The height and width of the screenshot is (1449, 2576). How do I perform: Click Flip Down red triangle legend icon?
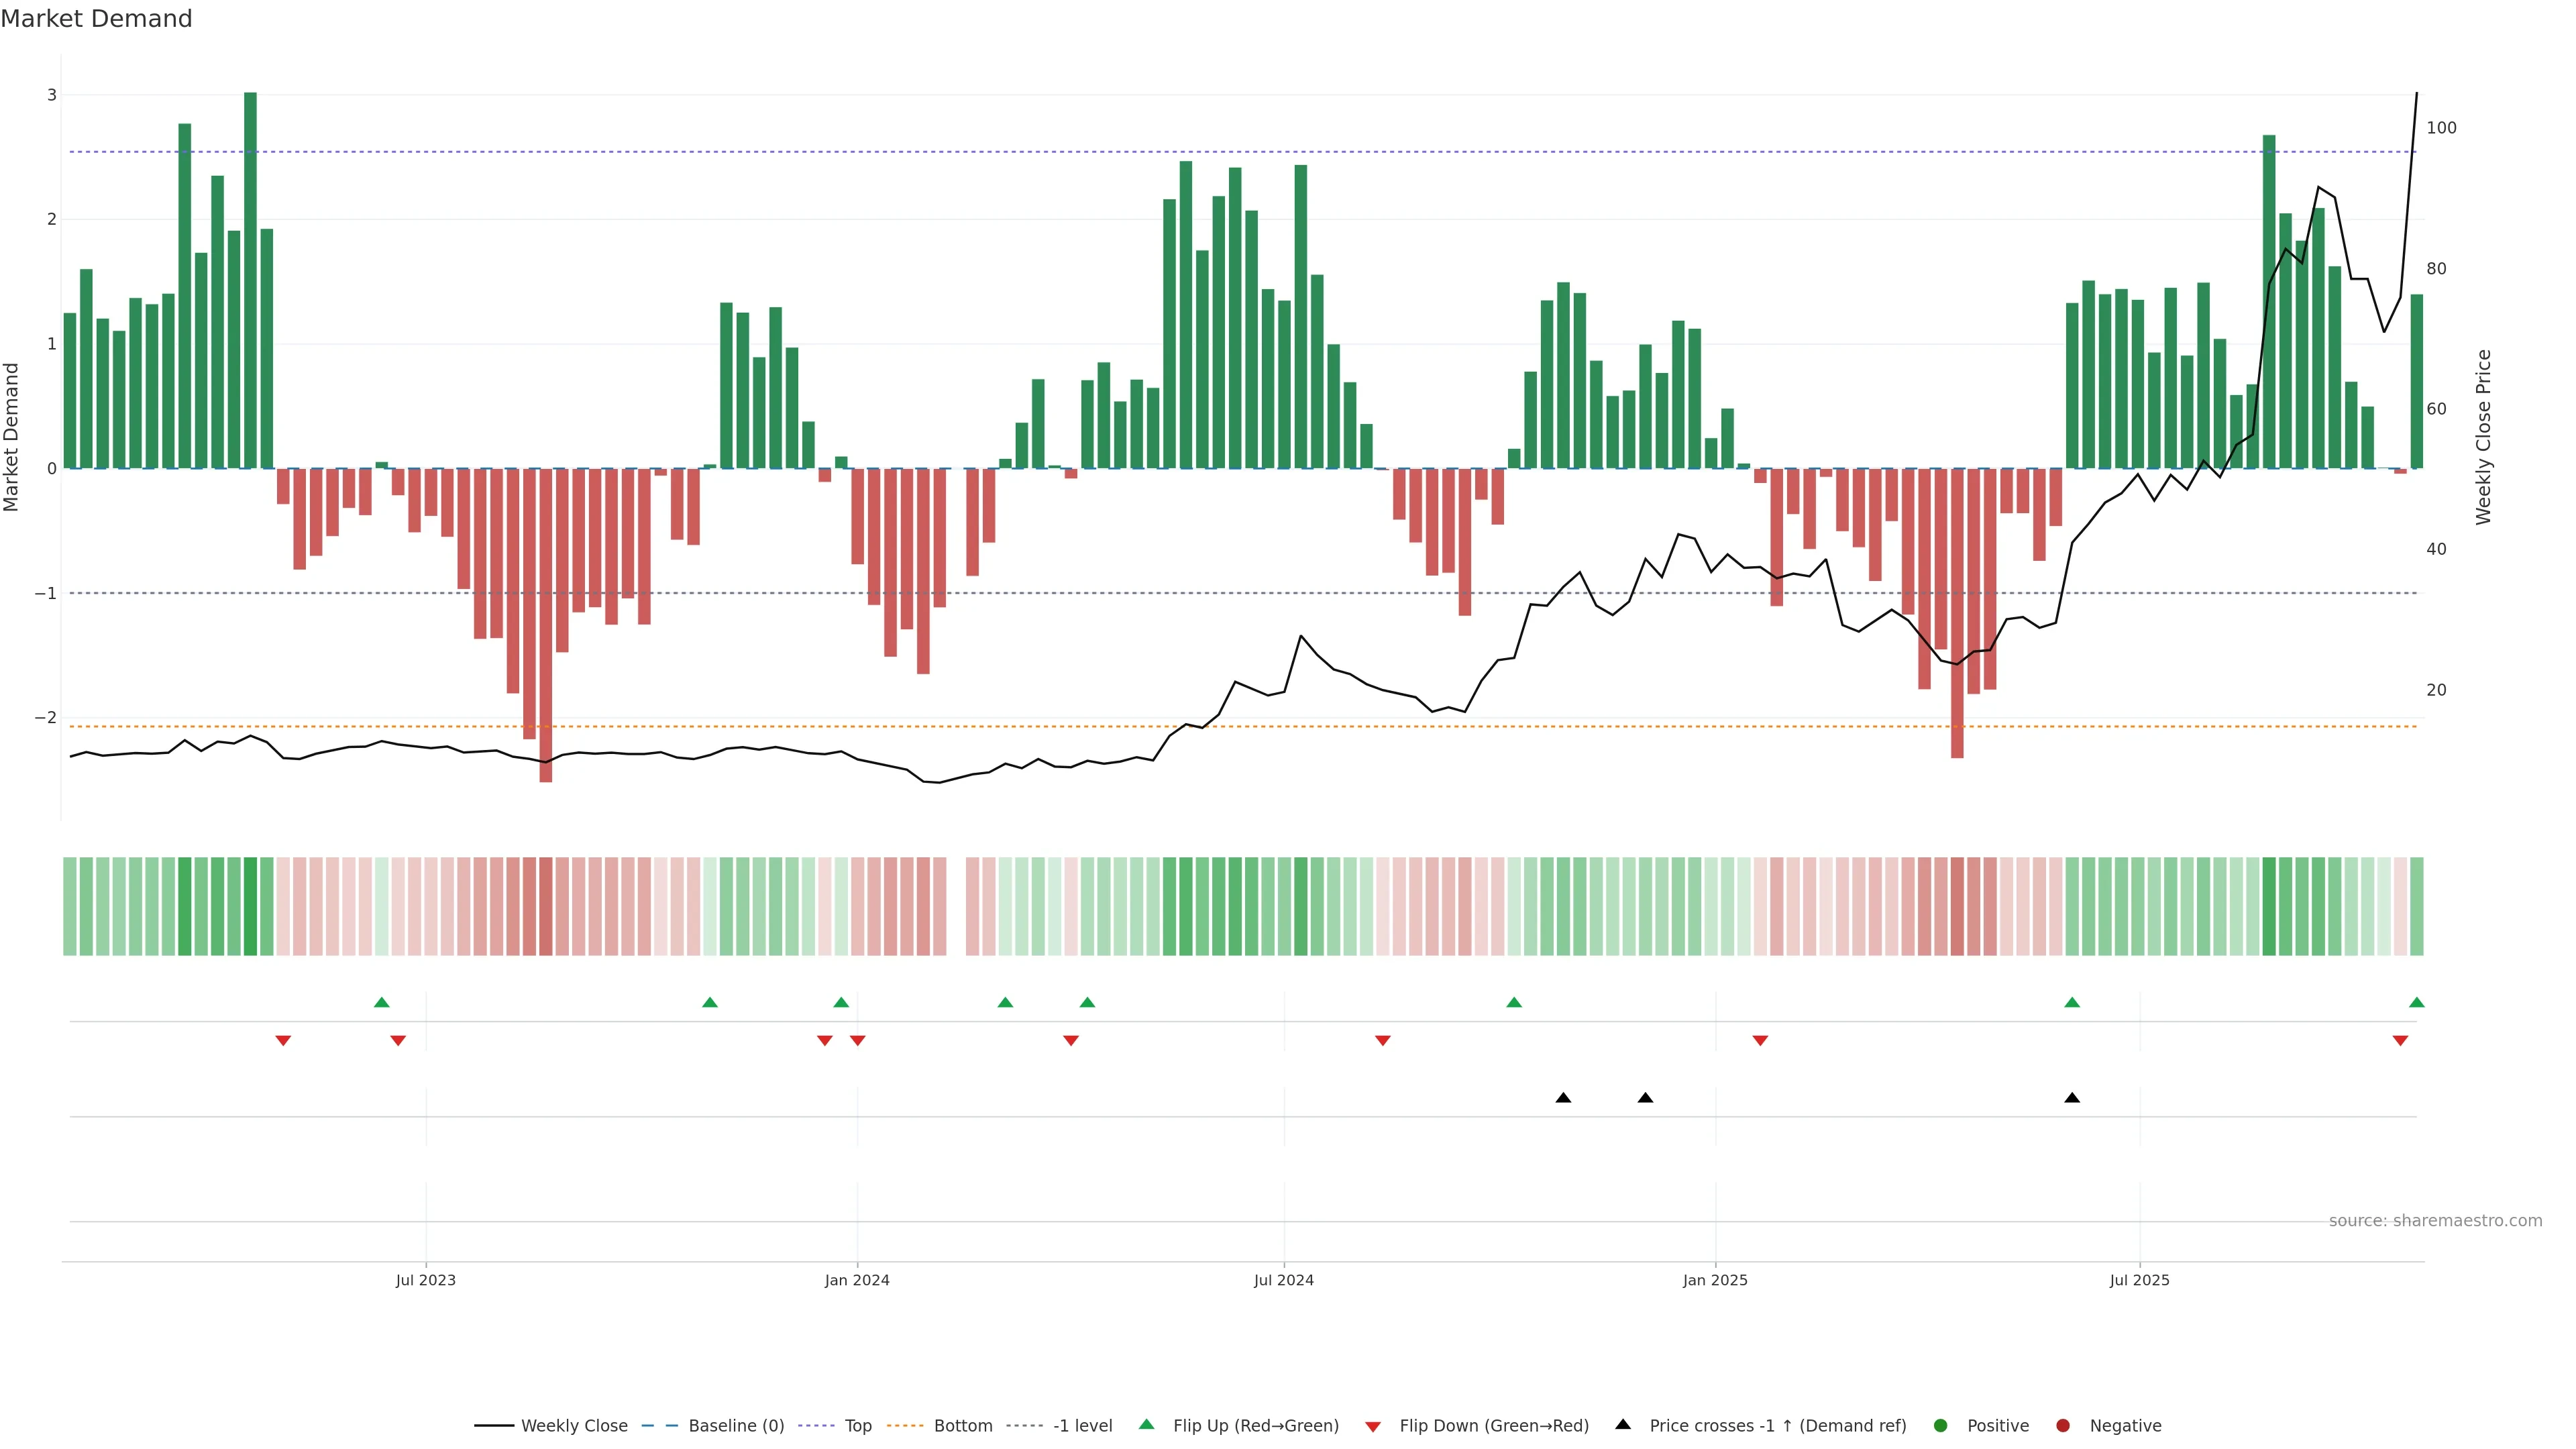click(x=1373, y=1427)
